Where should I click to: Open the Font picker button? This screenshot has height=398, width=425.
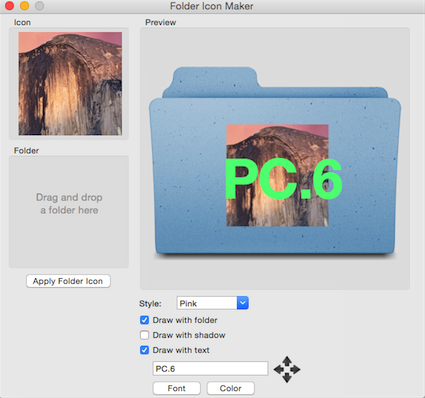(x=177, y=388)
